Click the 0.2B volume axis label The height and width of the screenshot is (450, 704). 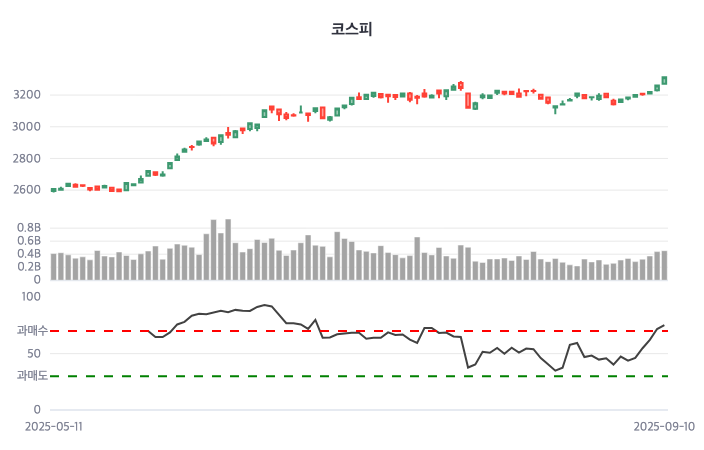click(29, 267)
